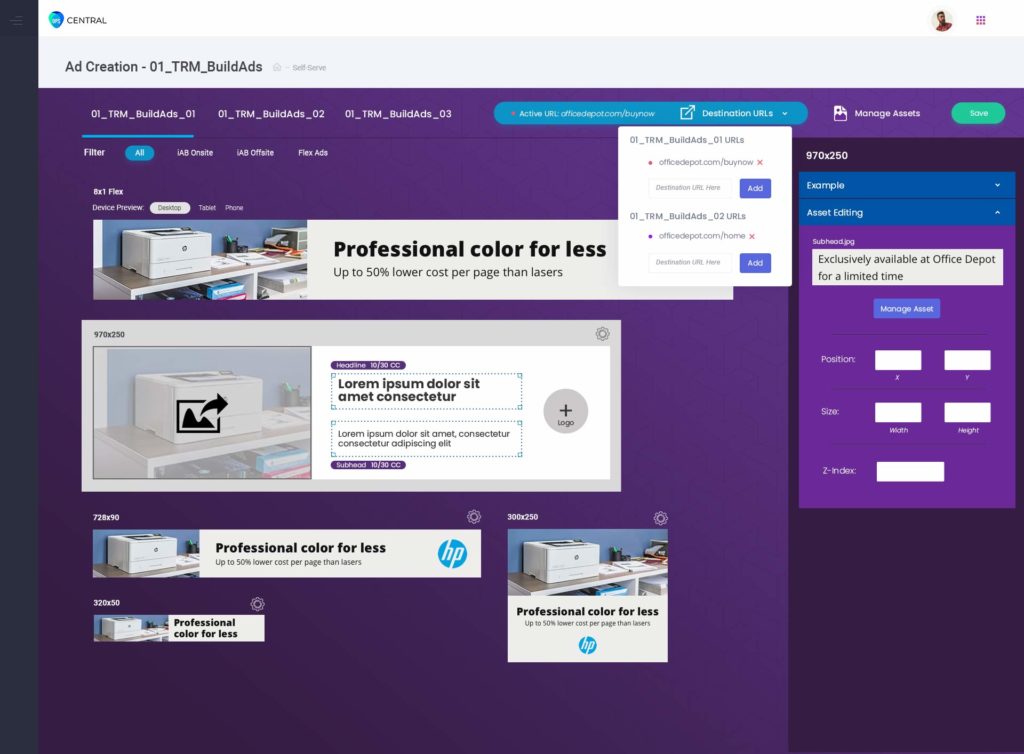Open settings gear for 300x250 ad
Viewport: 1024px width, 754px height.
tap(660, 518)
